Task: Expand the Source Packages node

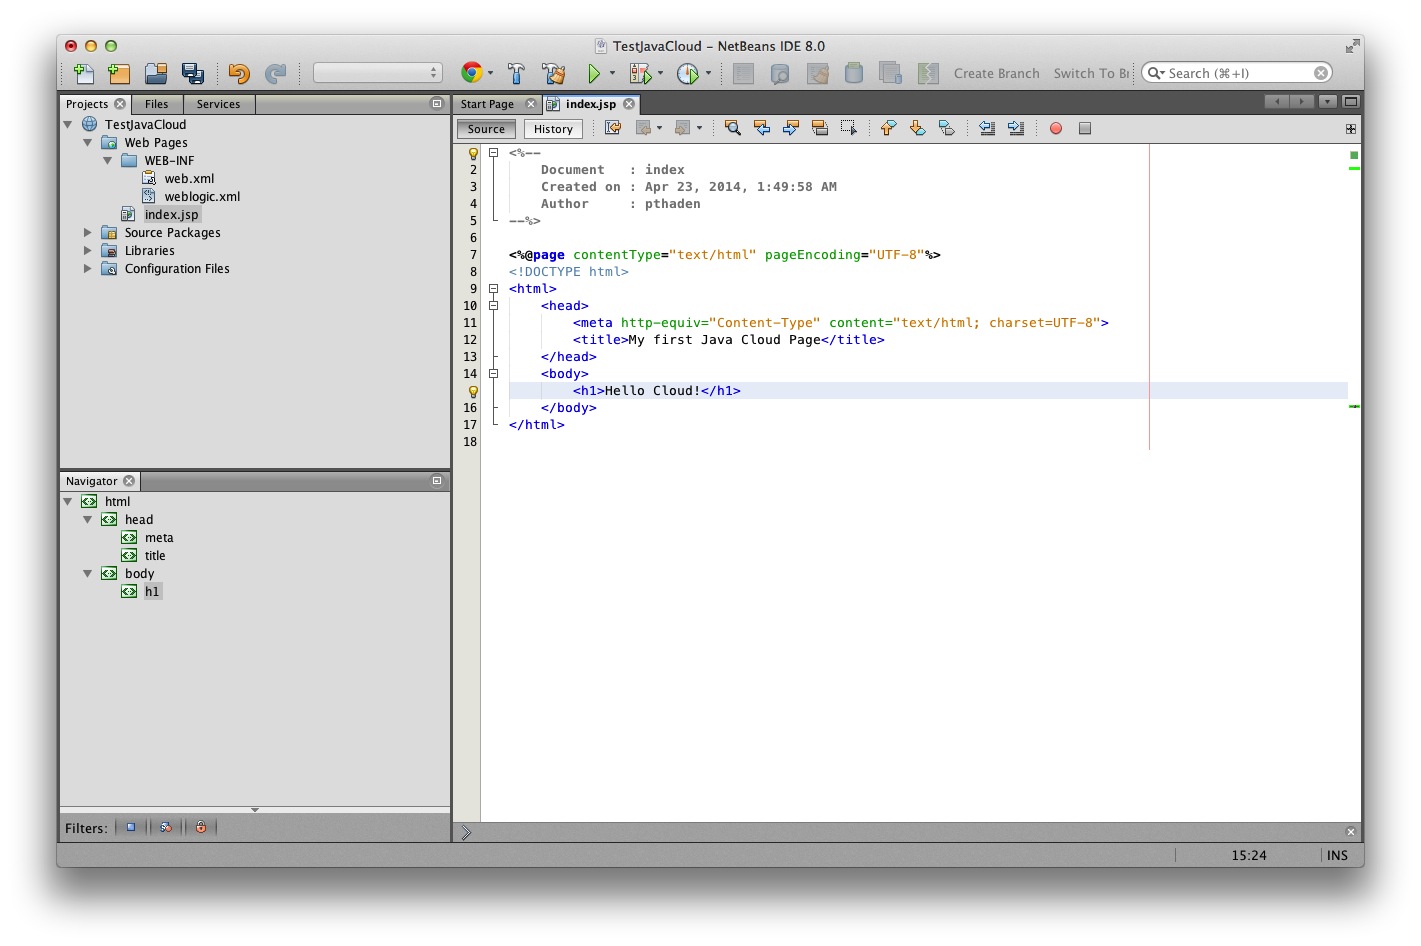Action: coord(88,233)
